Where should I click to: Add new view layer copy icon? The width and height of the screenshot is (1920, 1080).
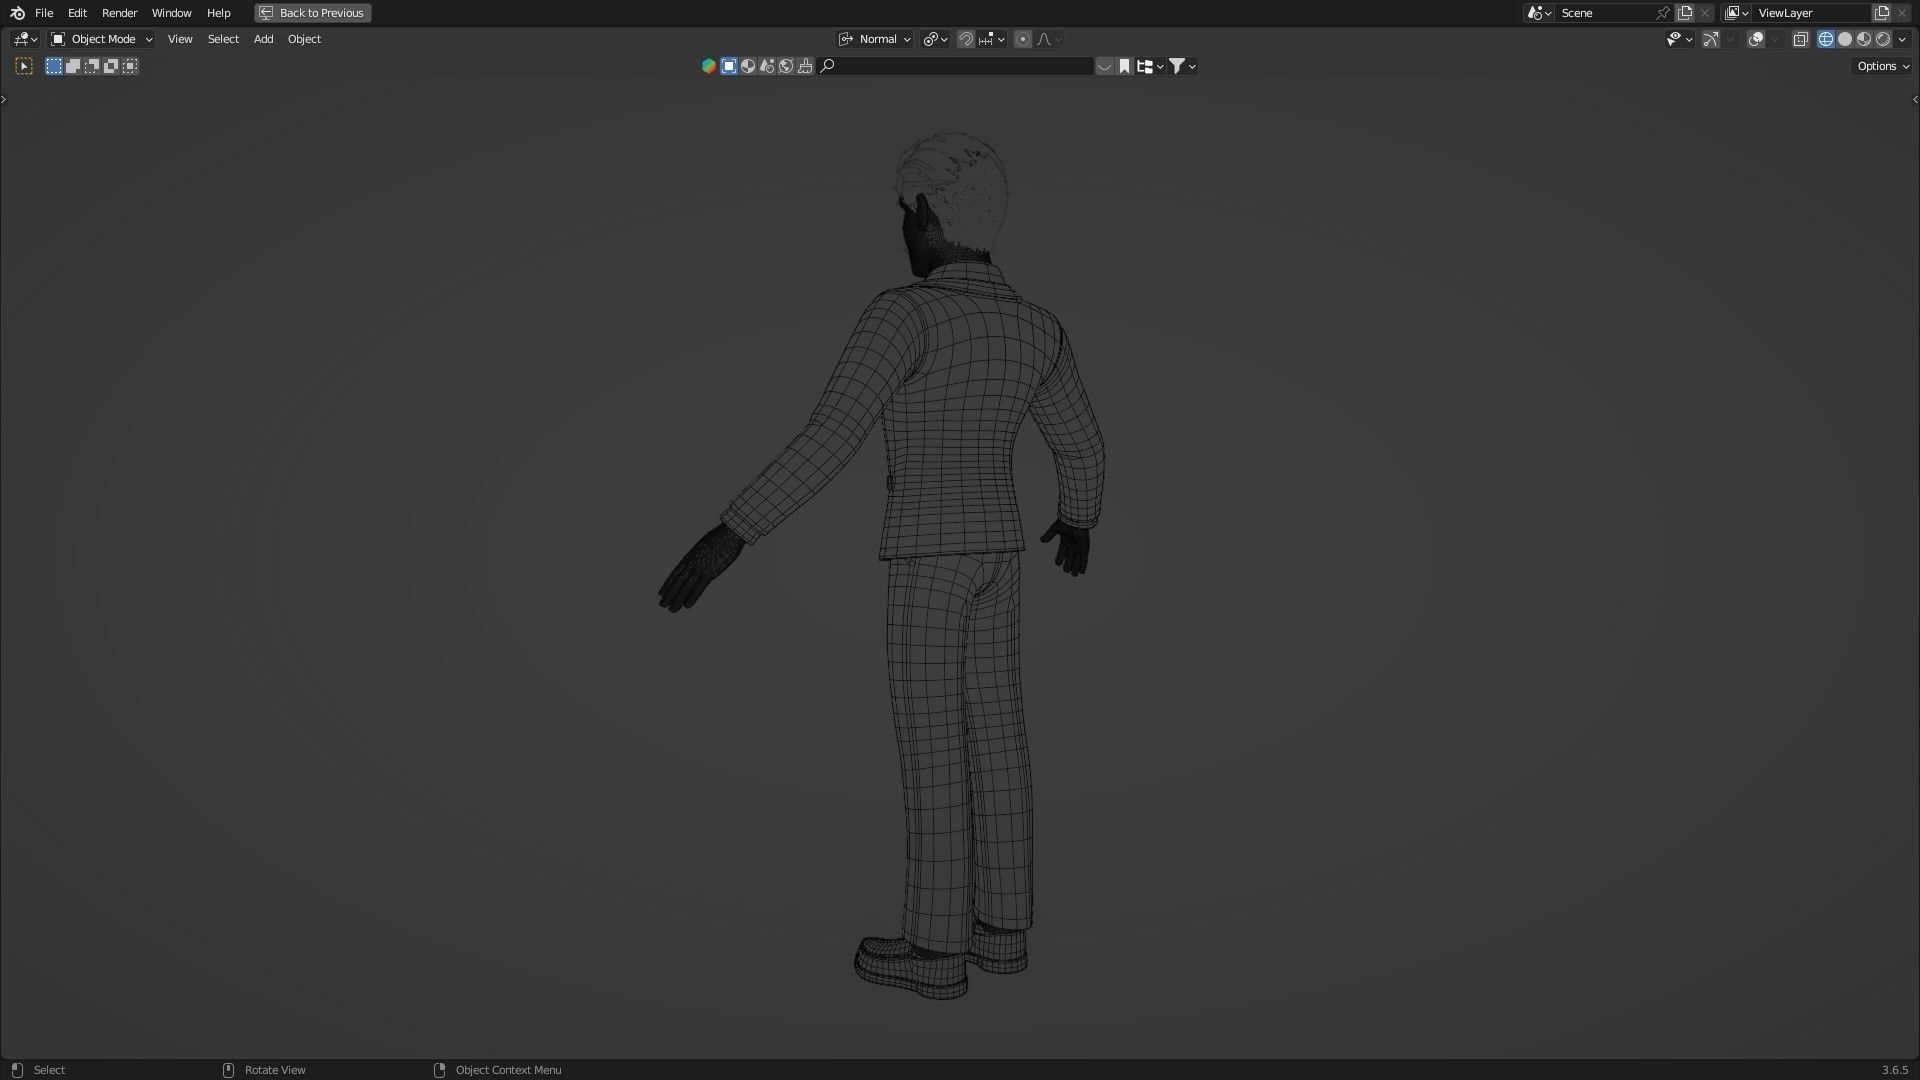click(1882, 13)
